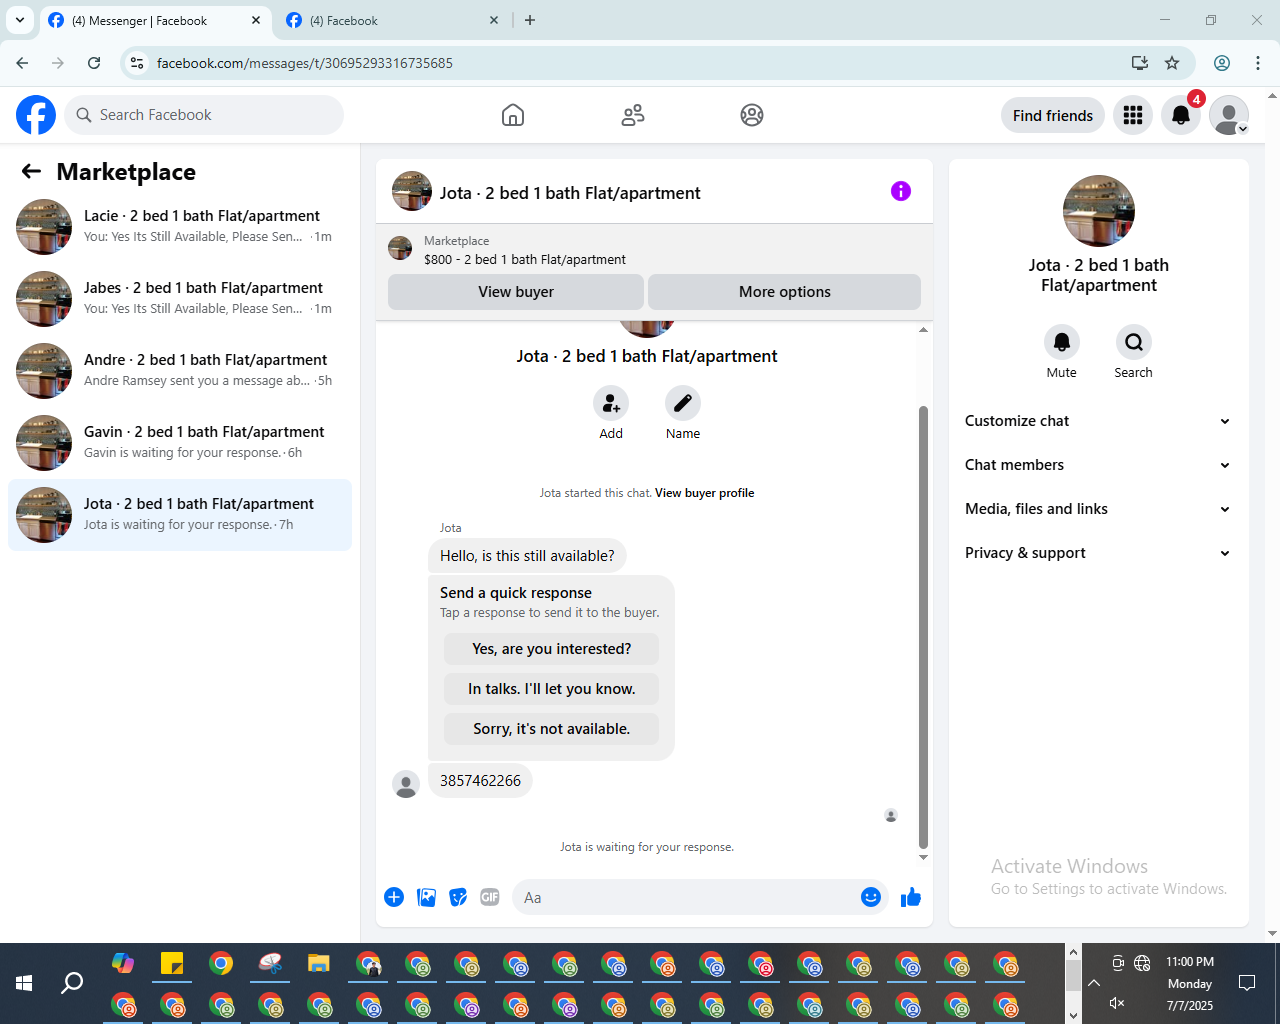
Task: Click the More options button
Action: 785,292
